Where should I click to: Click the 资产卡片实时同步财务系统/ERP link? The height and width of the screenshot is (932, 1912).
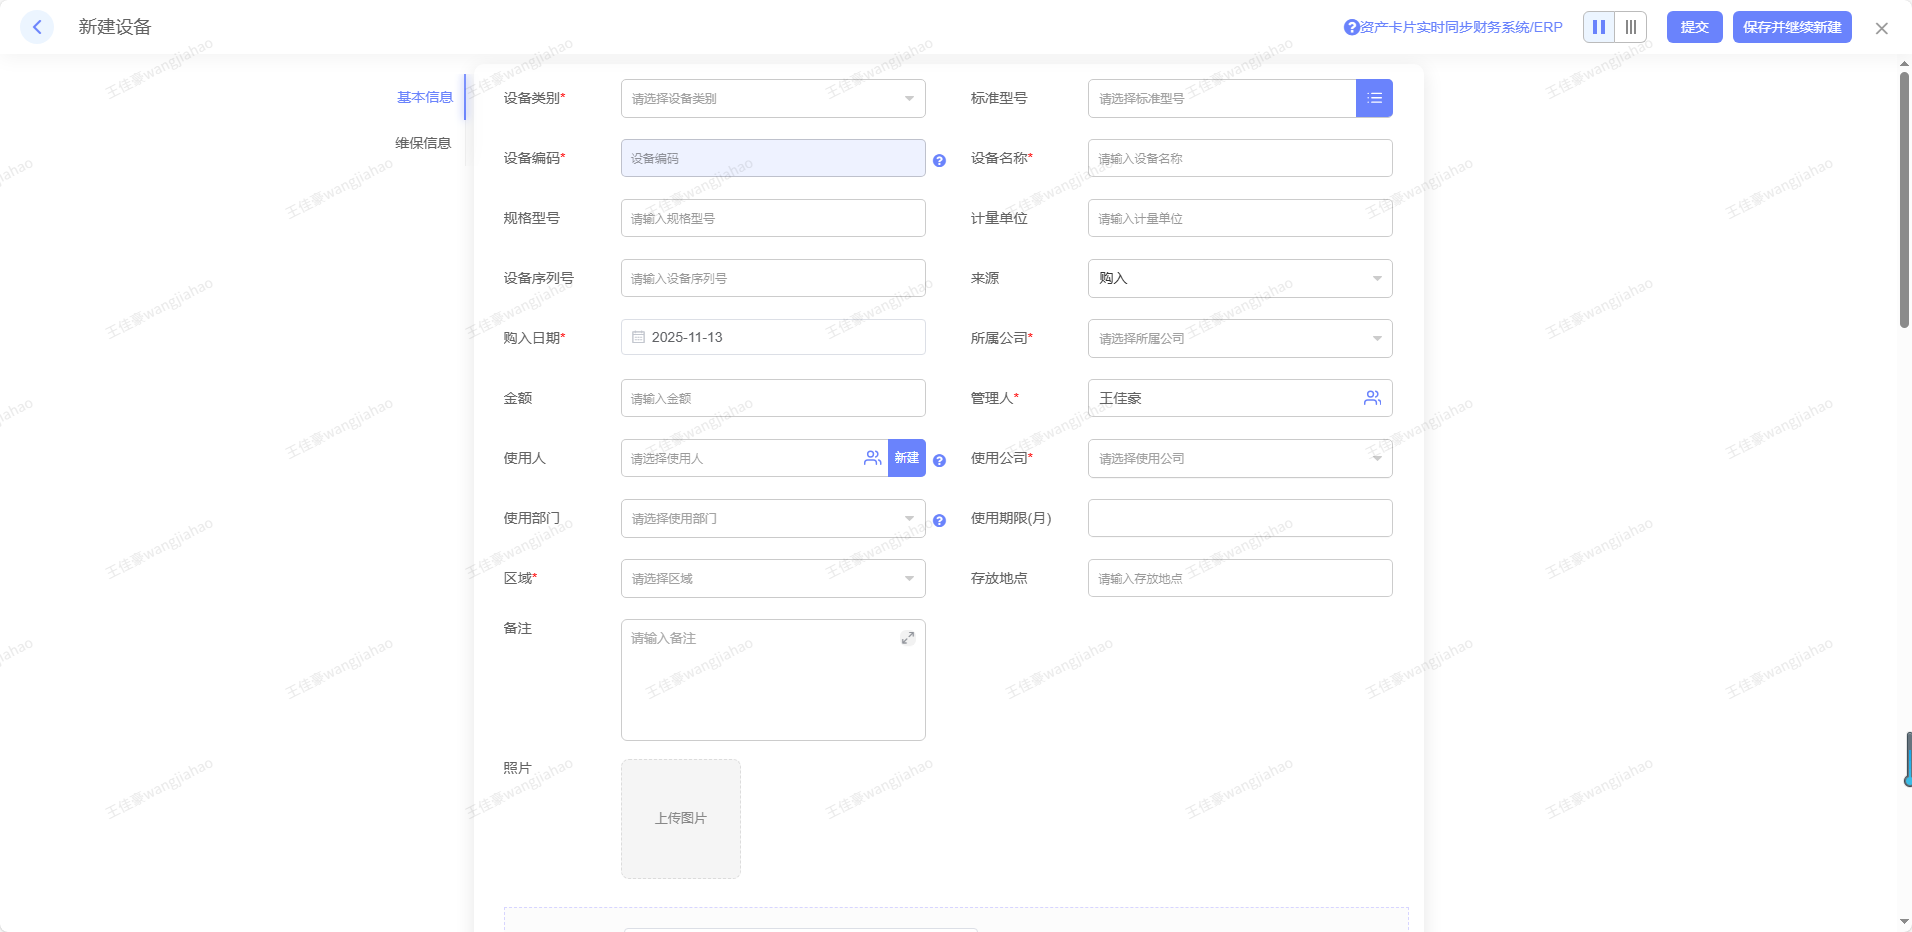(x=1460, y=27)
